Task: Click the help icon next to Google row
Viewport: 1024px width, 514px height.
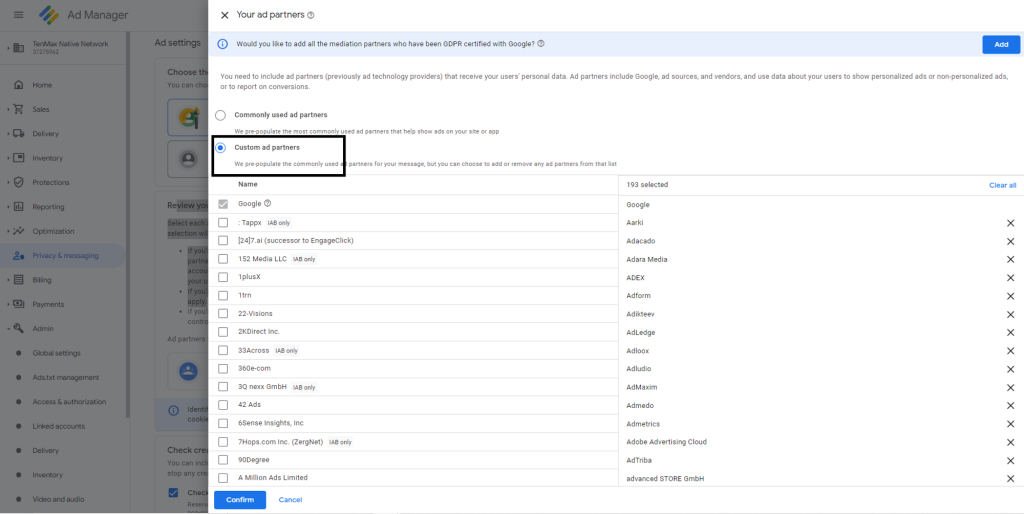Action: tap(268, 204)
